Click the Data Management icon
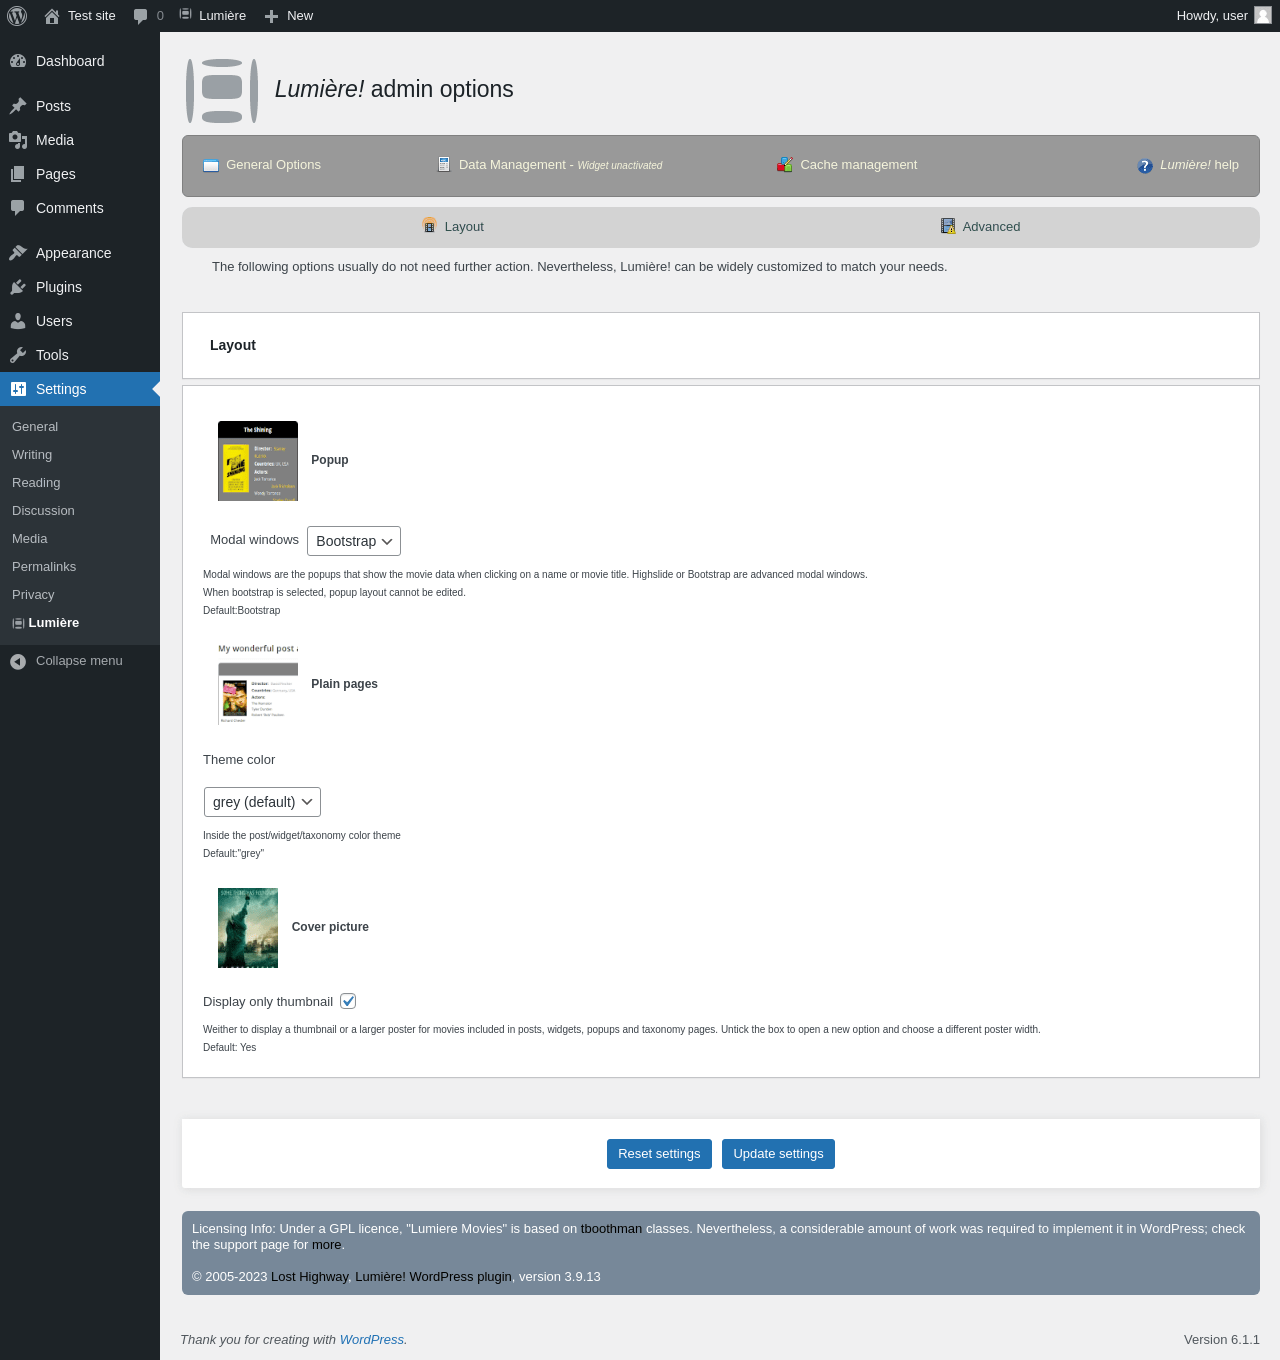Screen dimensions: 1280x1360 [444, 164]
